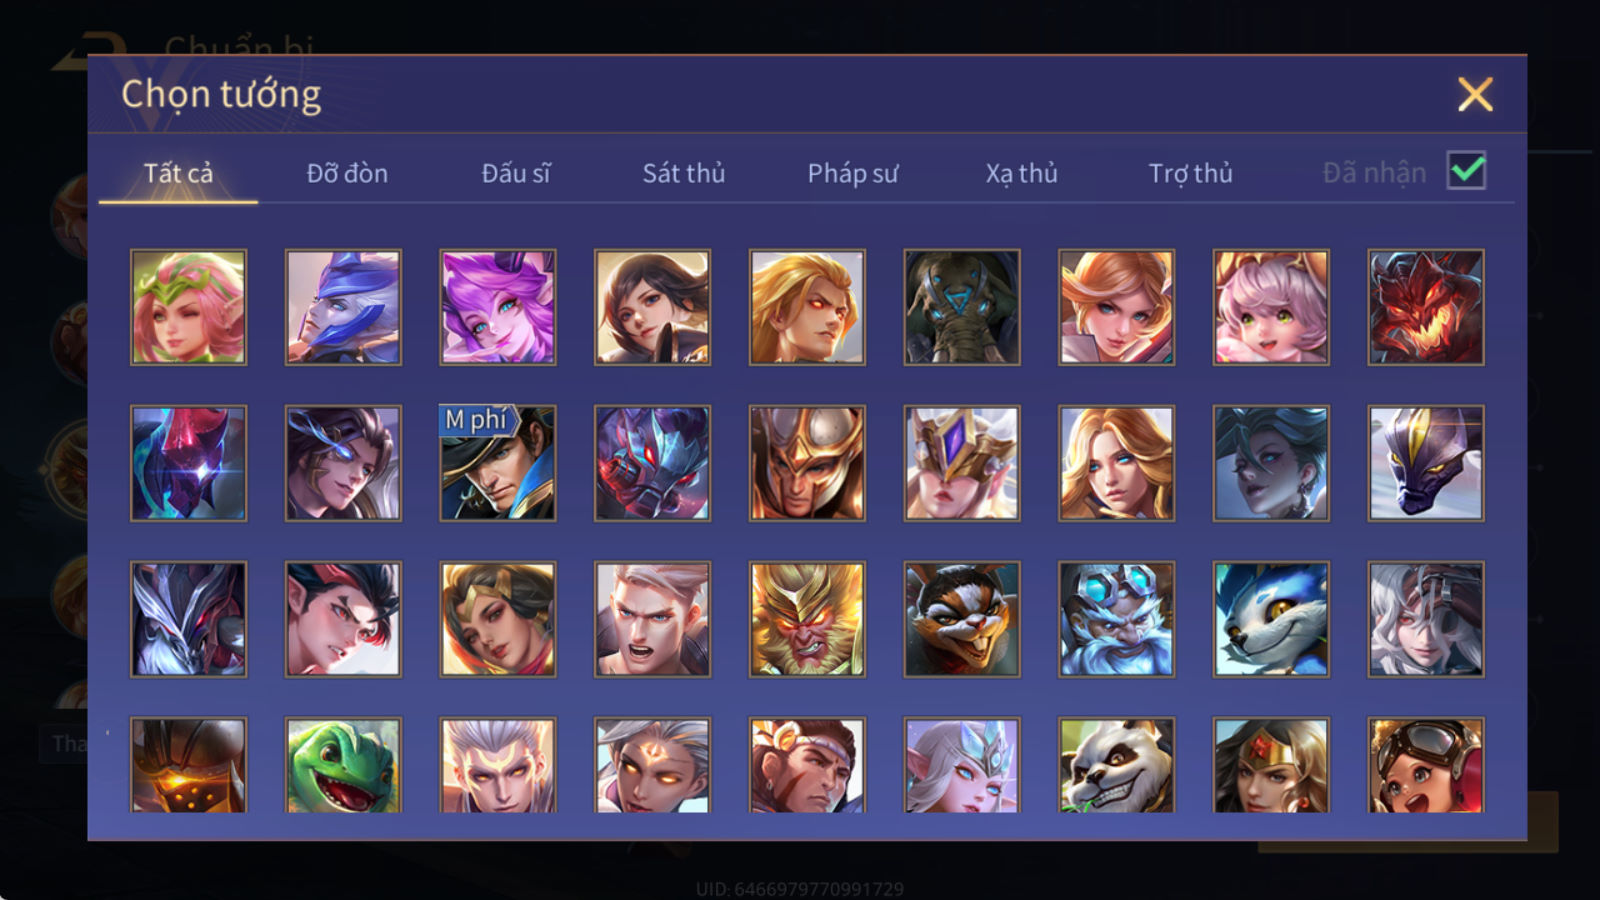Go to the Trợ thủ tab
The width and height of the screenshot is (1600, 900).
(1190, 174)
